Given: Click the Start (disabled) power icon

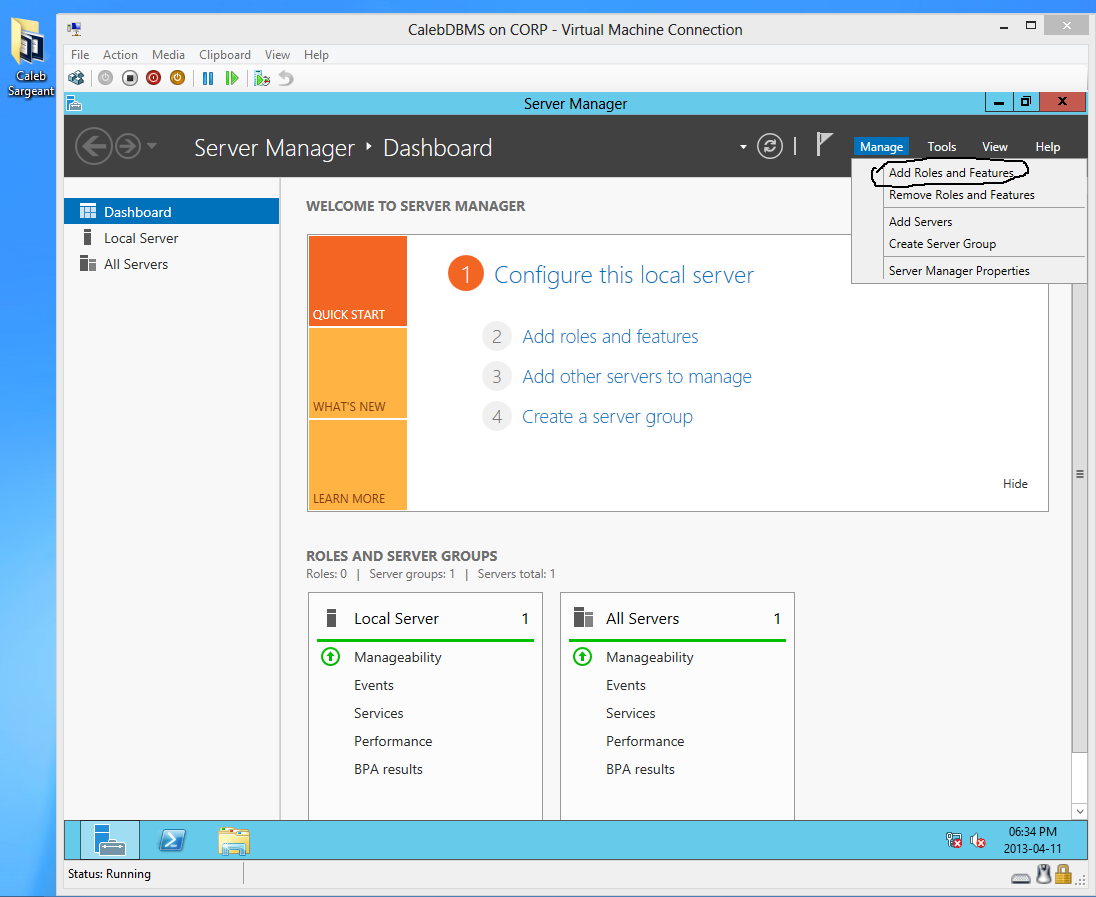Looking at the screenshot, I should tap(106, 78).
